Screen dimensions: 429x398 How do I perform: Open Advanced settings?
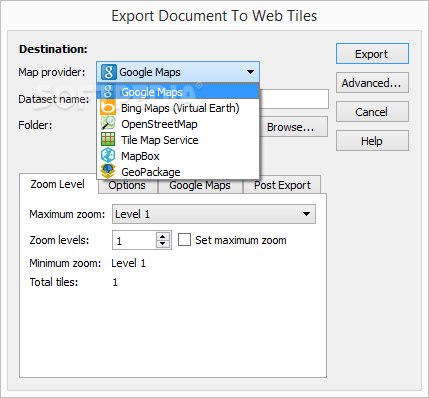tap(372, 83)
